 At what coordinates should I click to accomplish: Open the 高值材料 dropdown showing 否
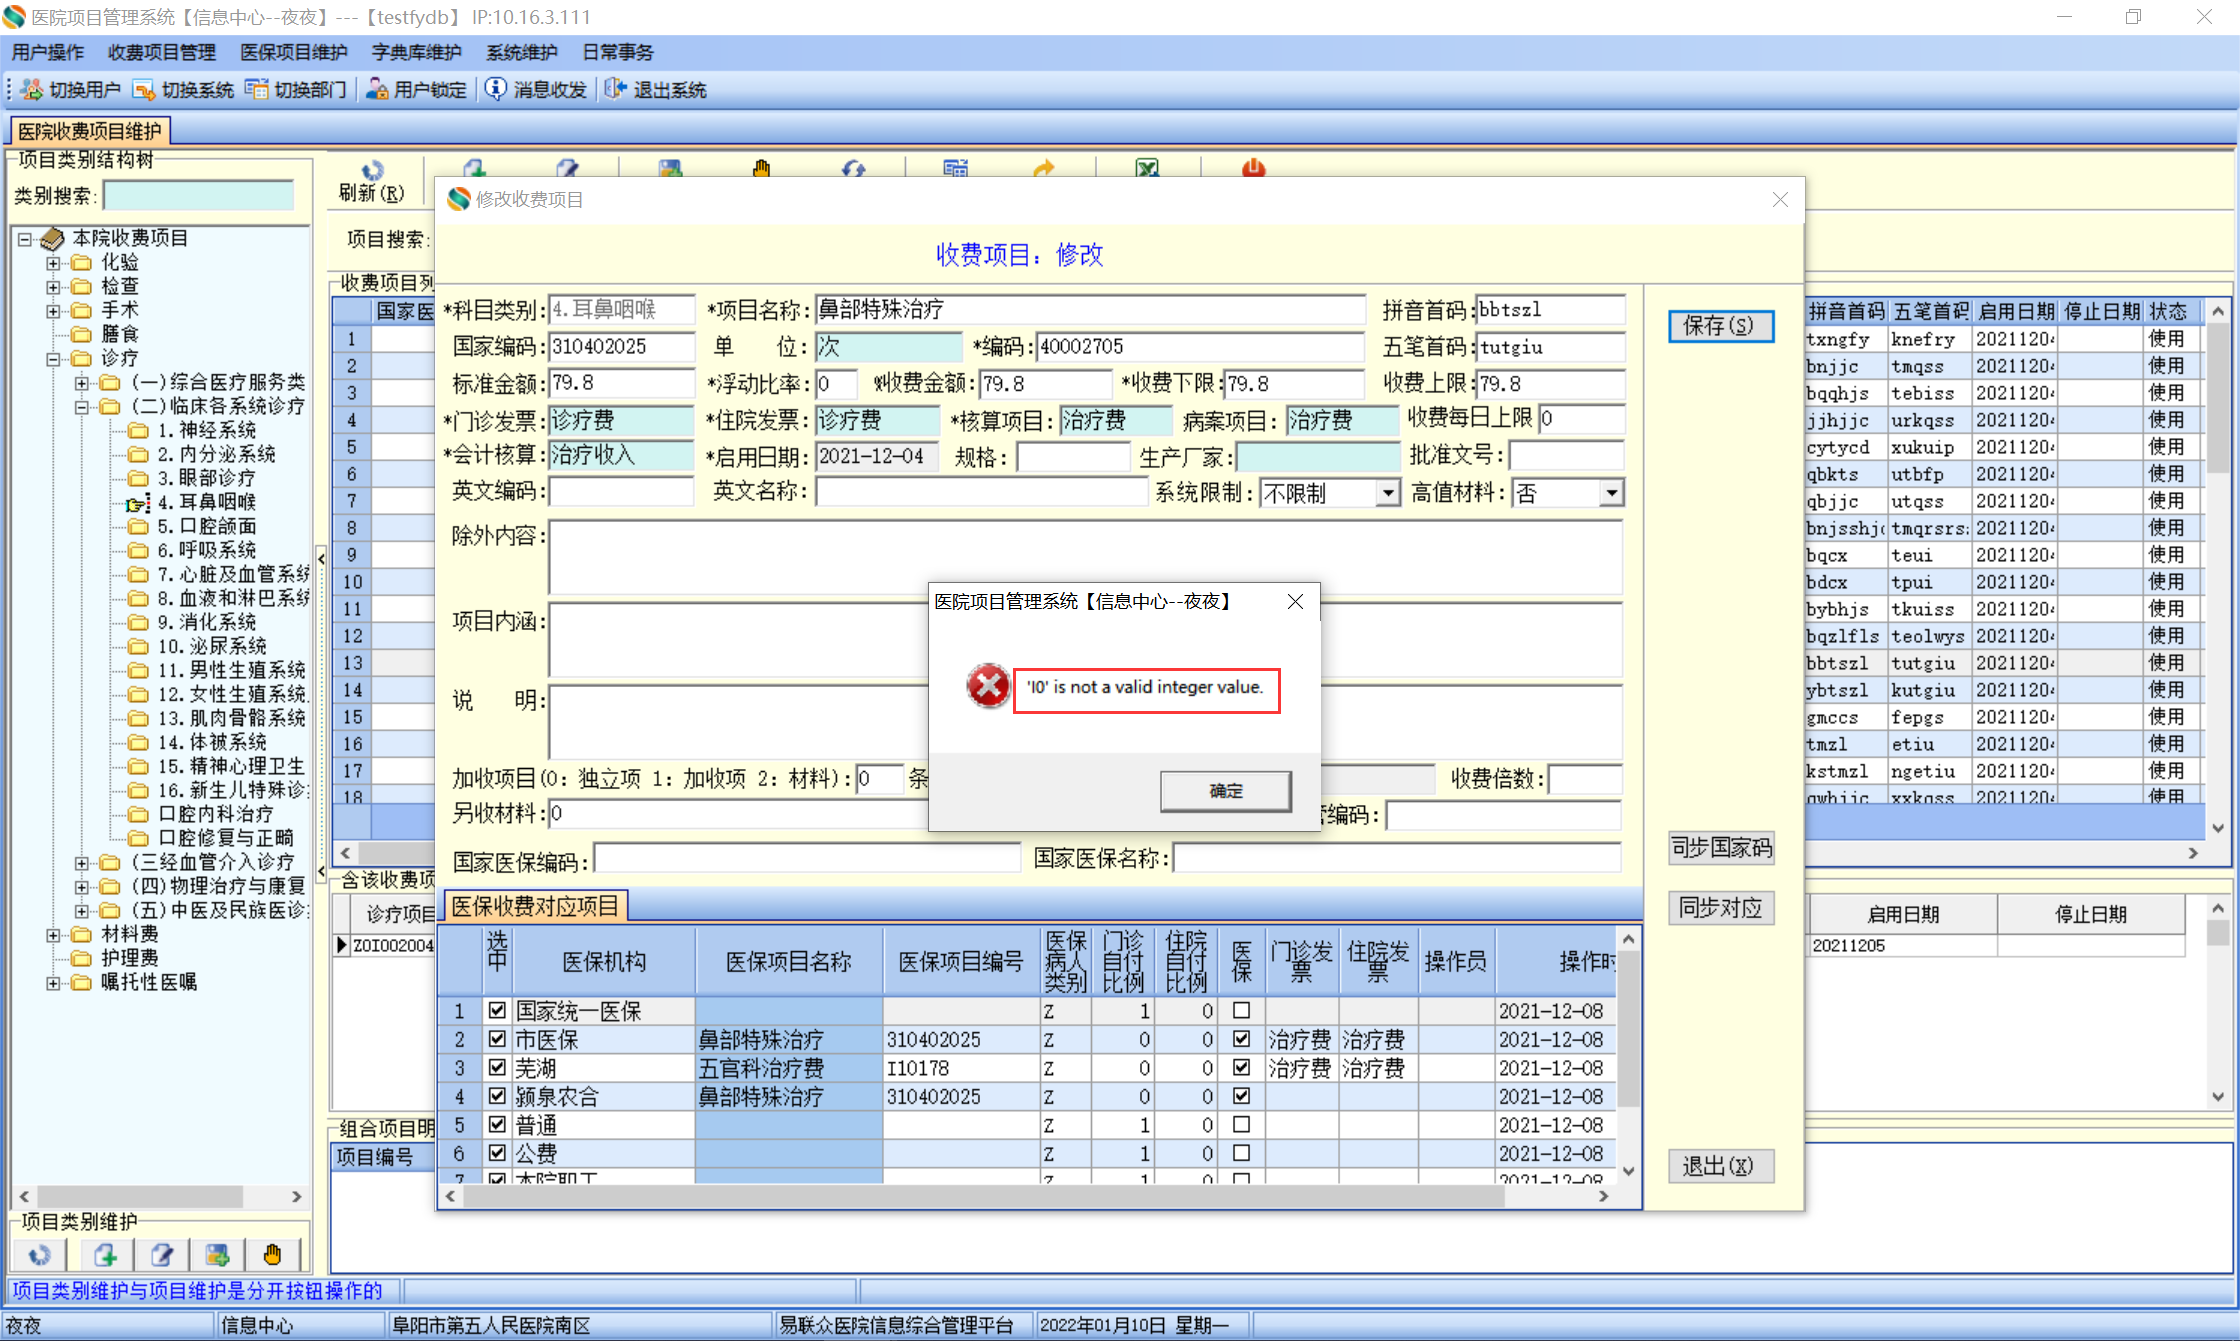[1611, 493]
